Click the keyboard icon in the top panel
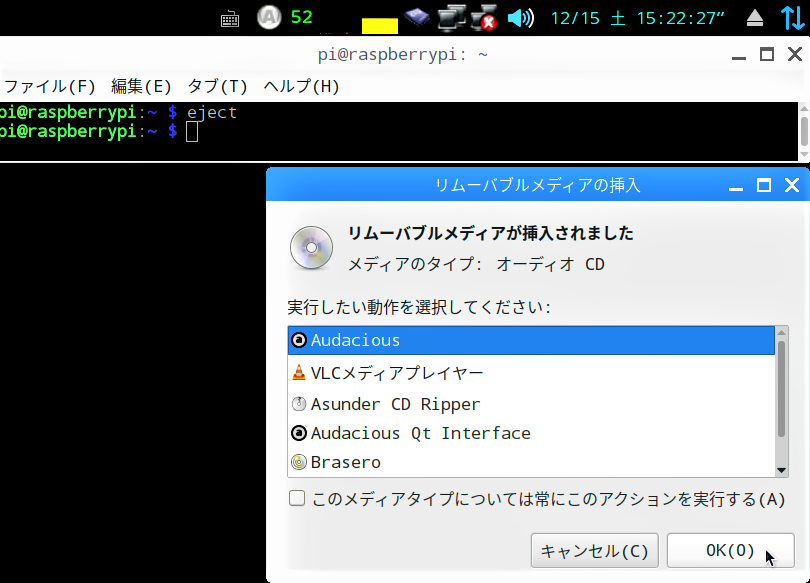Viewport: 810px width, 583px height. [x=230, y=20]
